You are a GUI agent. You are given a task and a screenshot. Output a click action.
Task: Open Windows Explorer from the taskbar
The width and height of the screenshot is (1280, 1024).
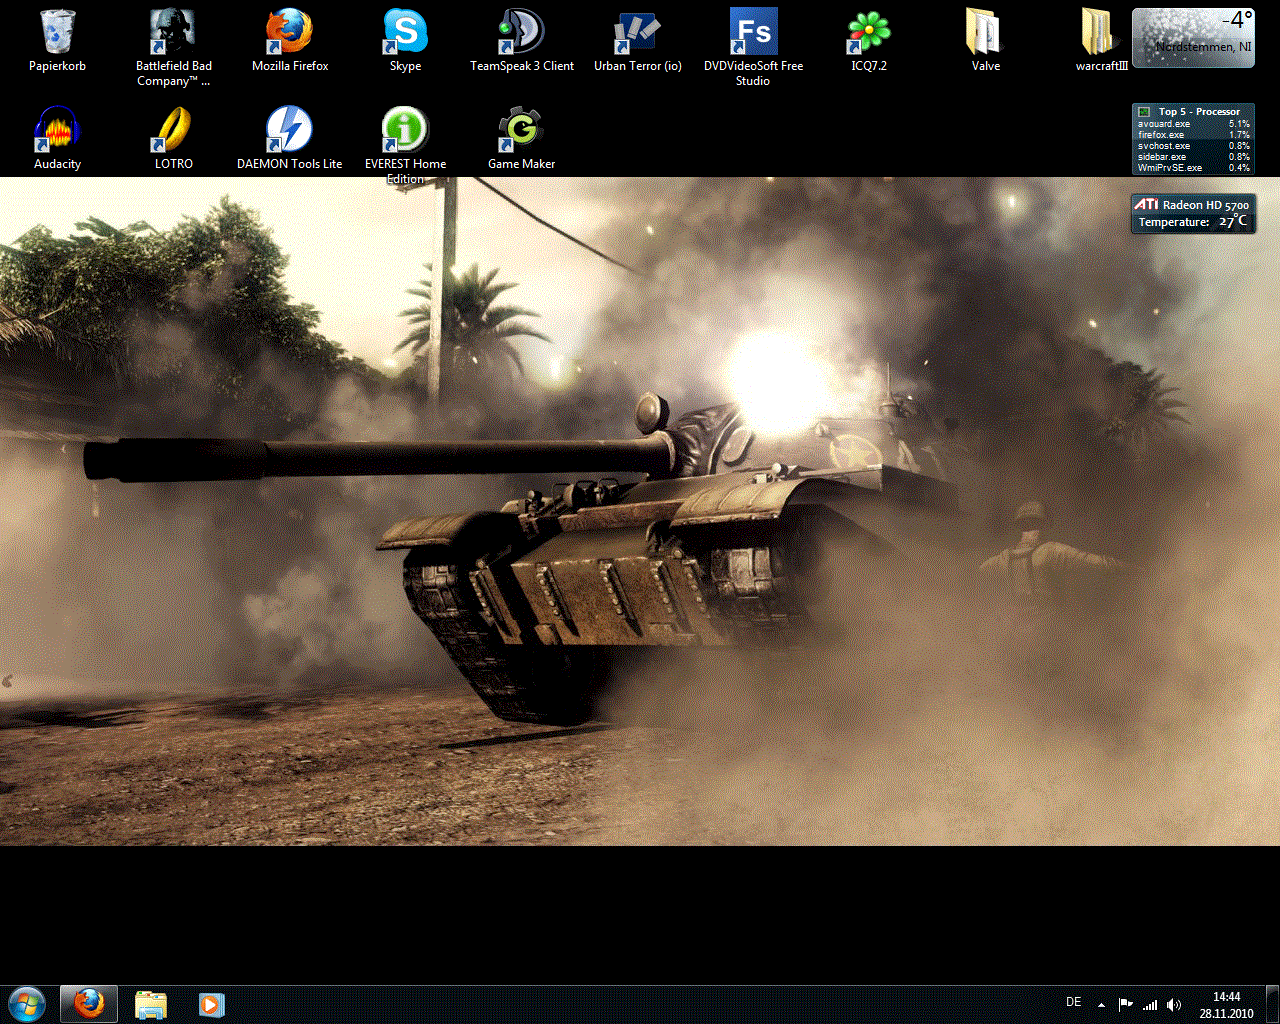[151, 1004]
